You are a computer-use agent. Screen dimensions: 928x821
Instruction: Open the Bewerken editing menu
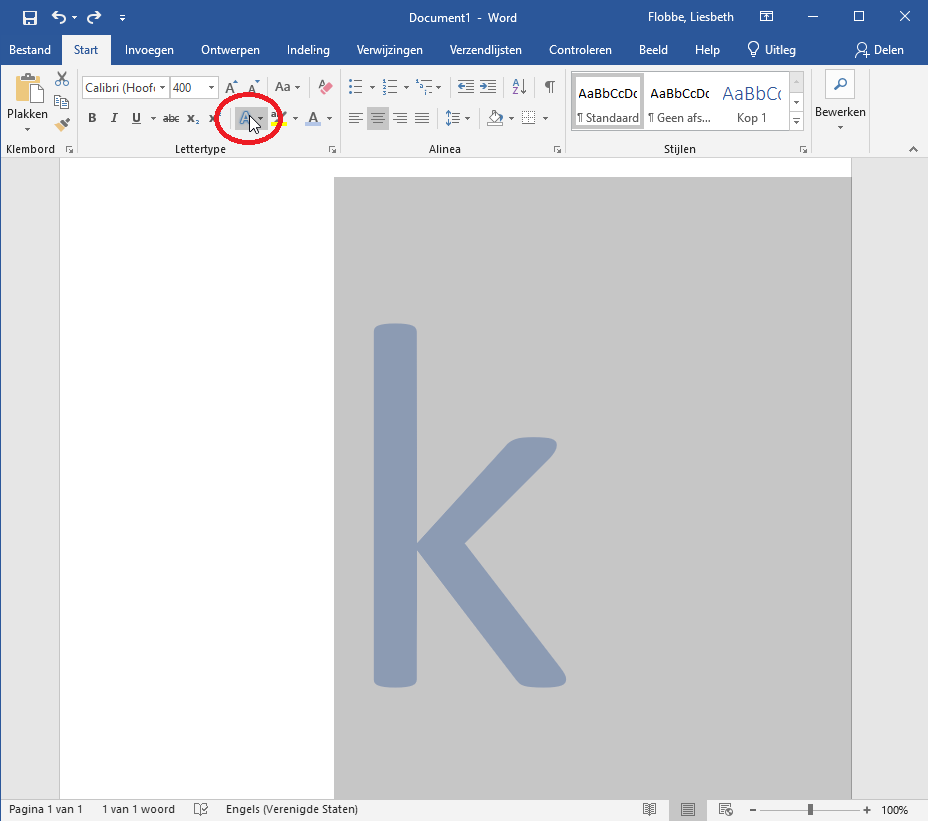[x=840, y=102]
